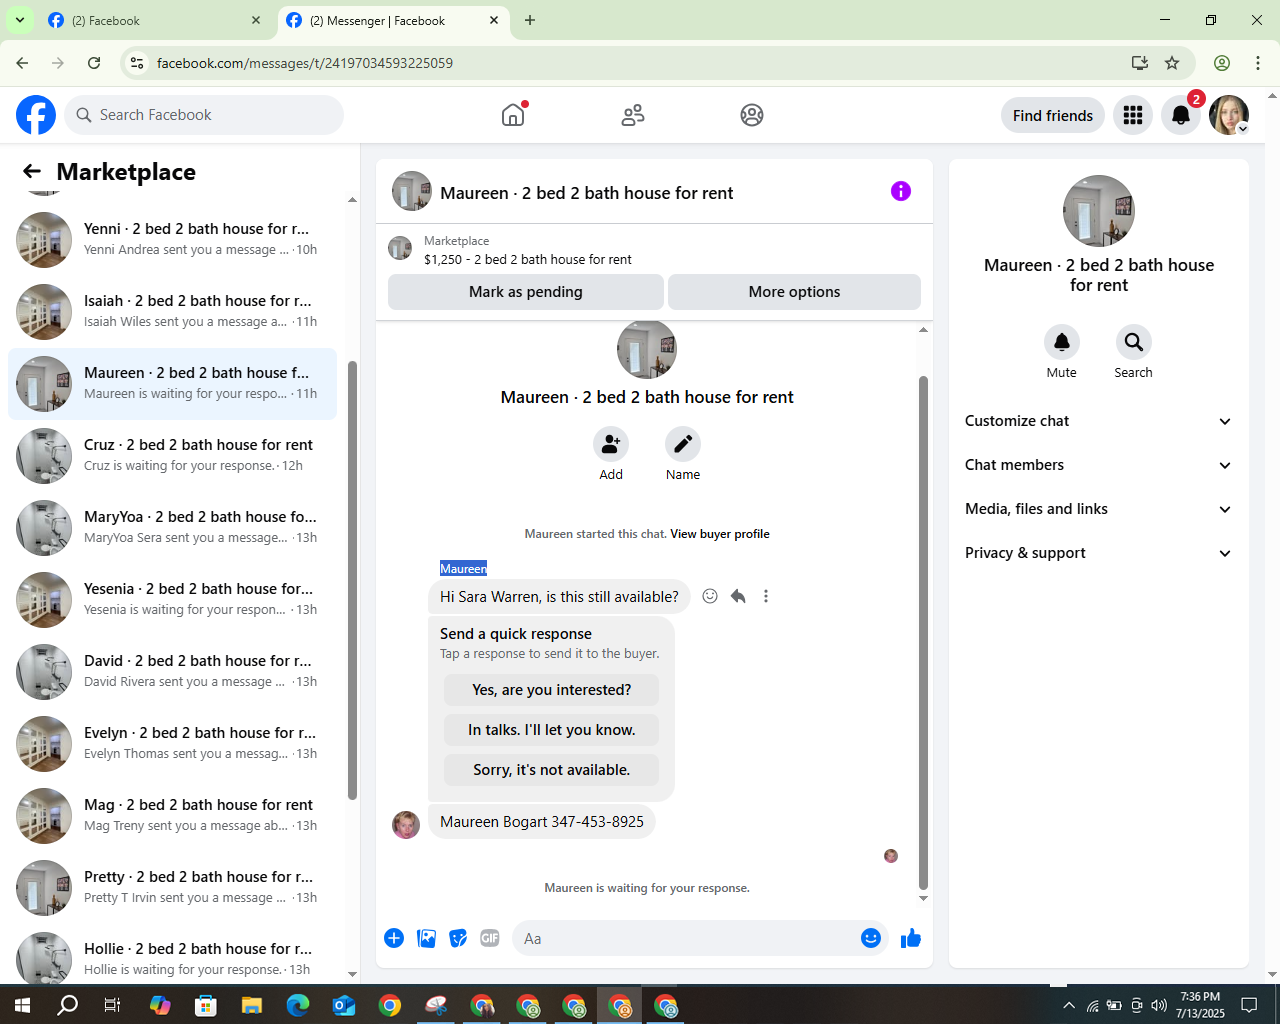Open David conversation in list

(172, 672)
